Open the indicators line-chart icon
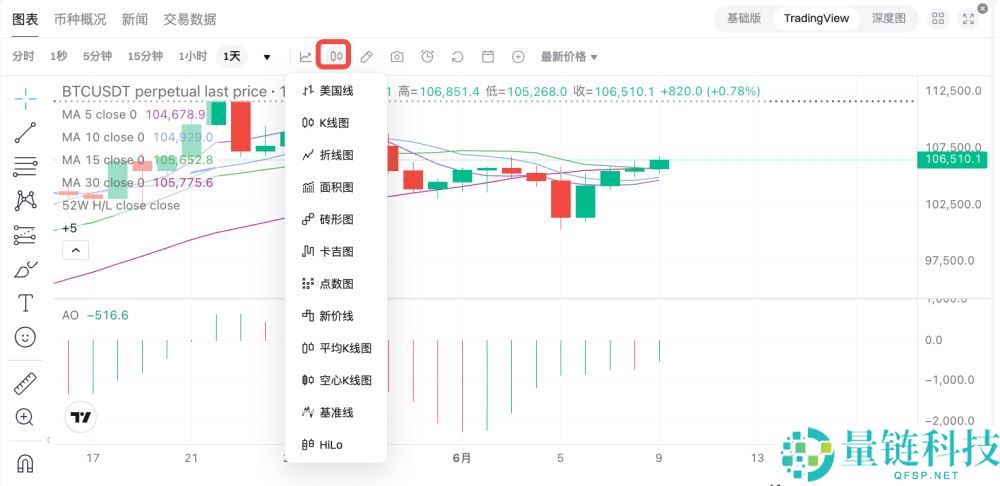The image size is (1000, 486). (306, 57)
